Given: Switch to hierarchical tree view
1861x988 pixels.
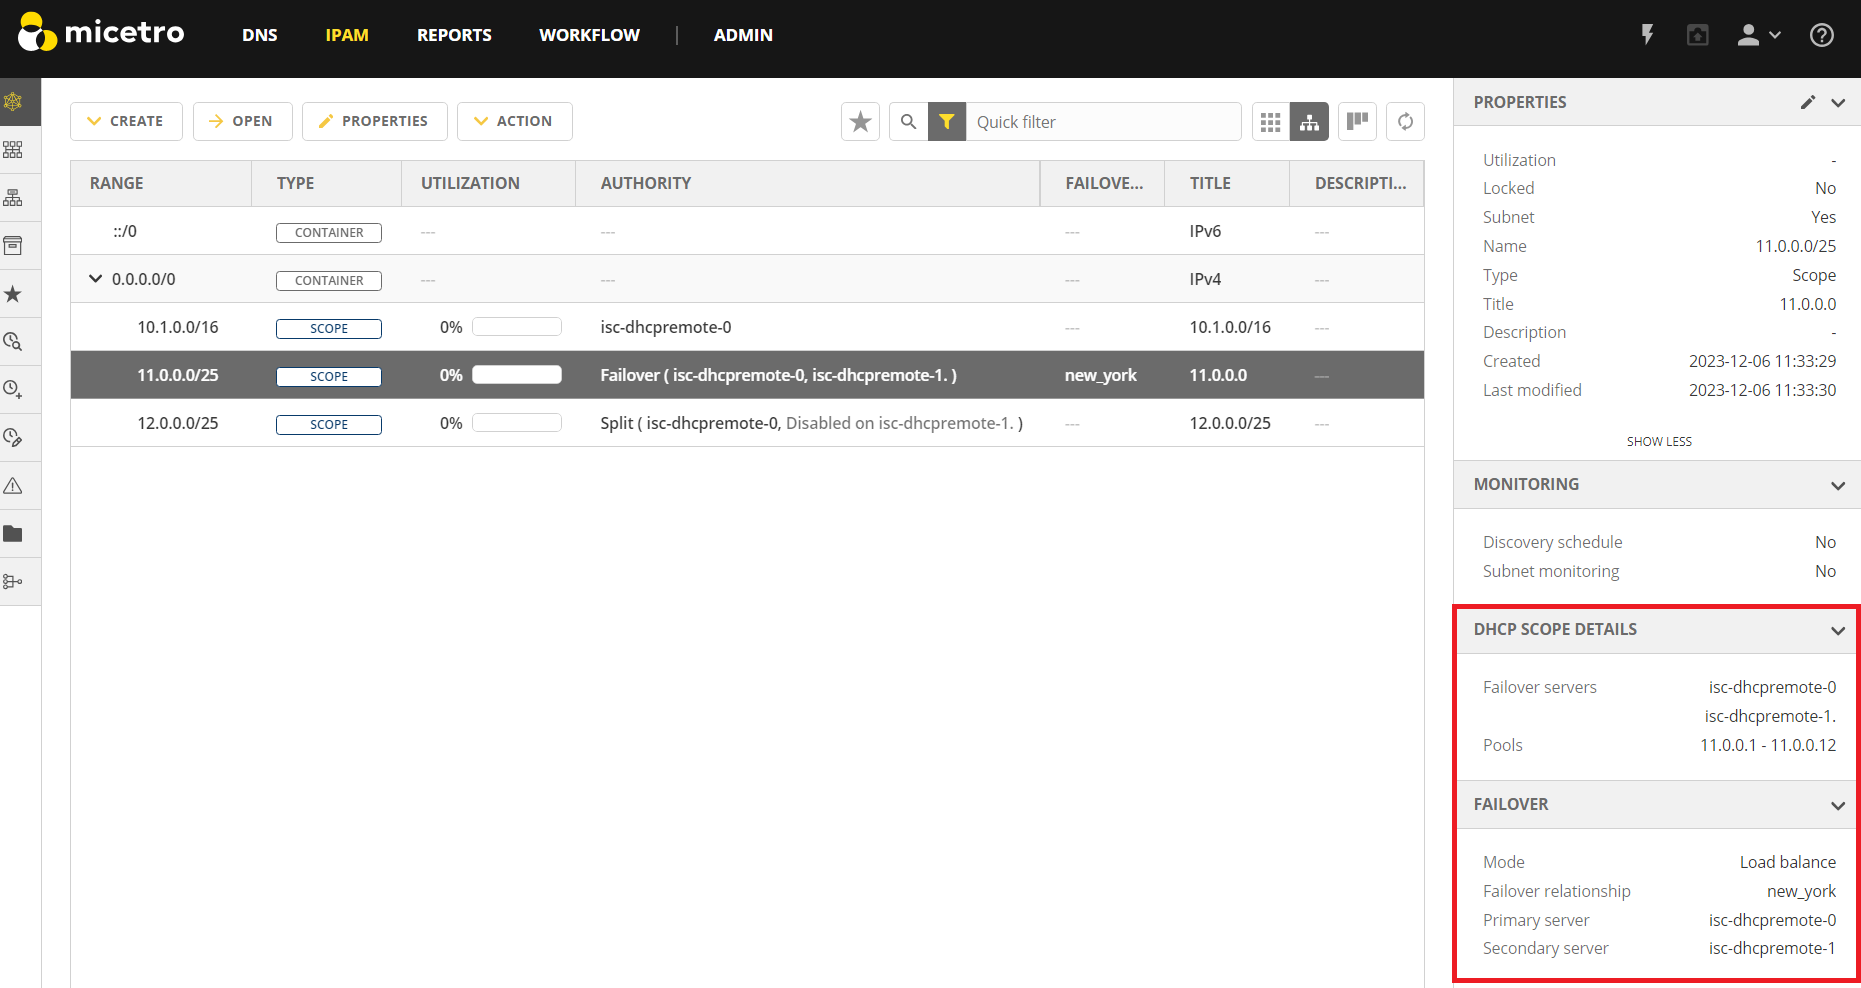Looking at the screenshot, I should [x=1309, y=122].
